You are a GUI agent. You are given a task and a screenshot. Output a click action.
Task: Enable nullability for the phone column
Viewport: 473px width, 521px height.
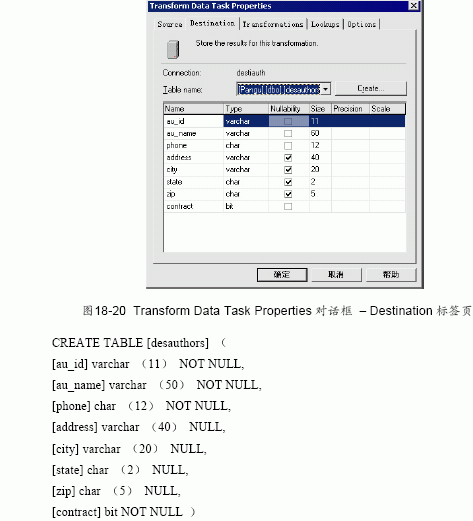click(288, 146)
